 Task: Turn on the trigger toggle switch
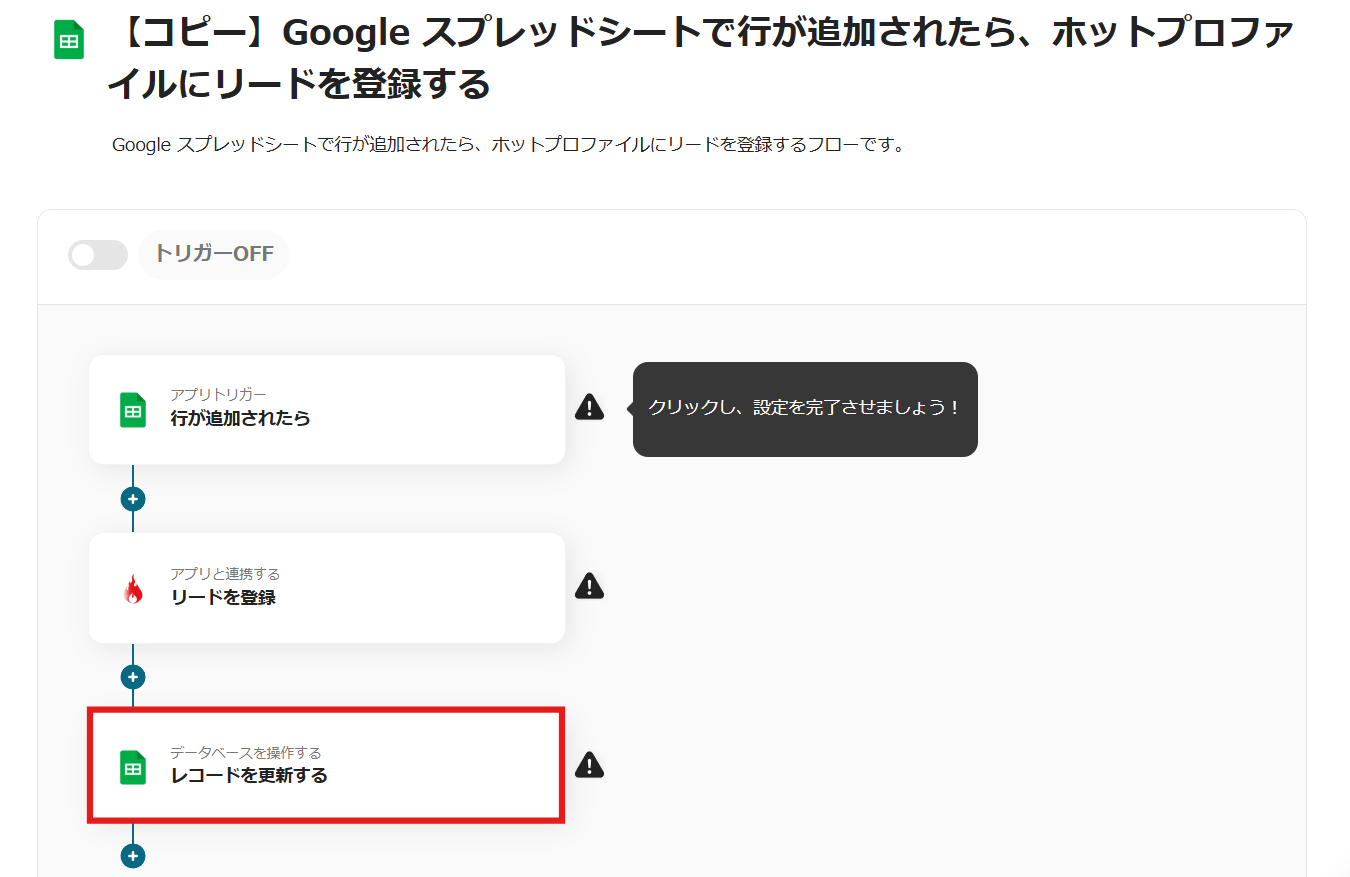(x=98, y=255)
